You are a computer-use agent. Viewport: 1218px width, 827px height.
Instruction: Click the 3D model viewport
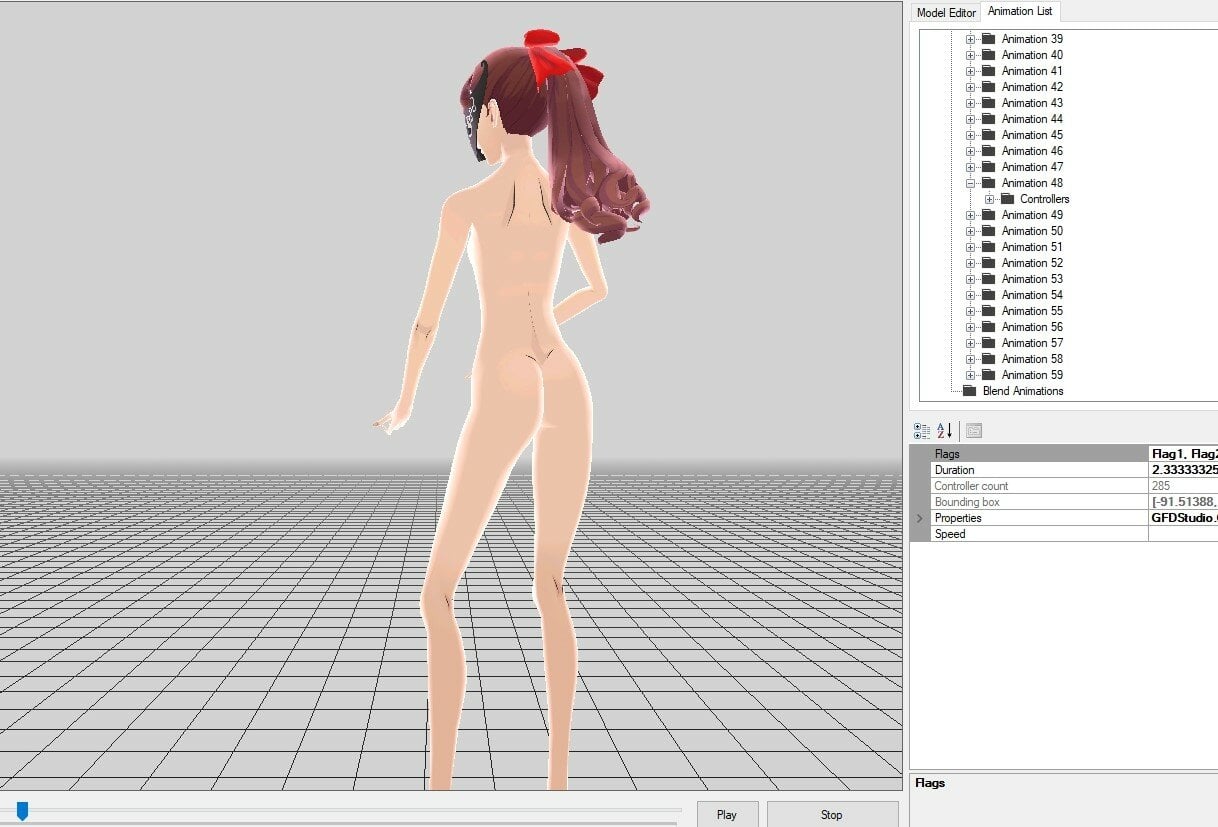click(451, 396)
